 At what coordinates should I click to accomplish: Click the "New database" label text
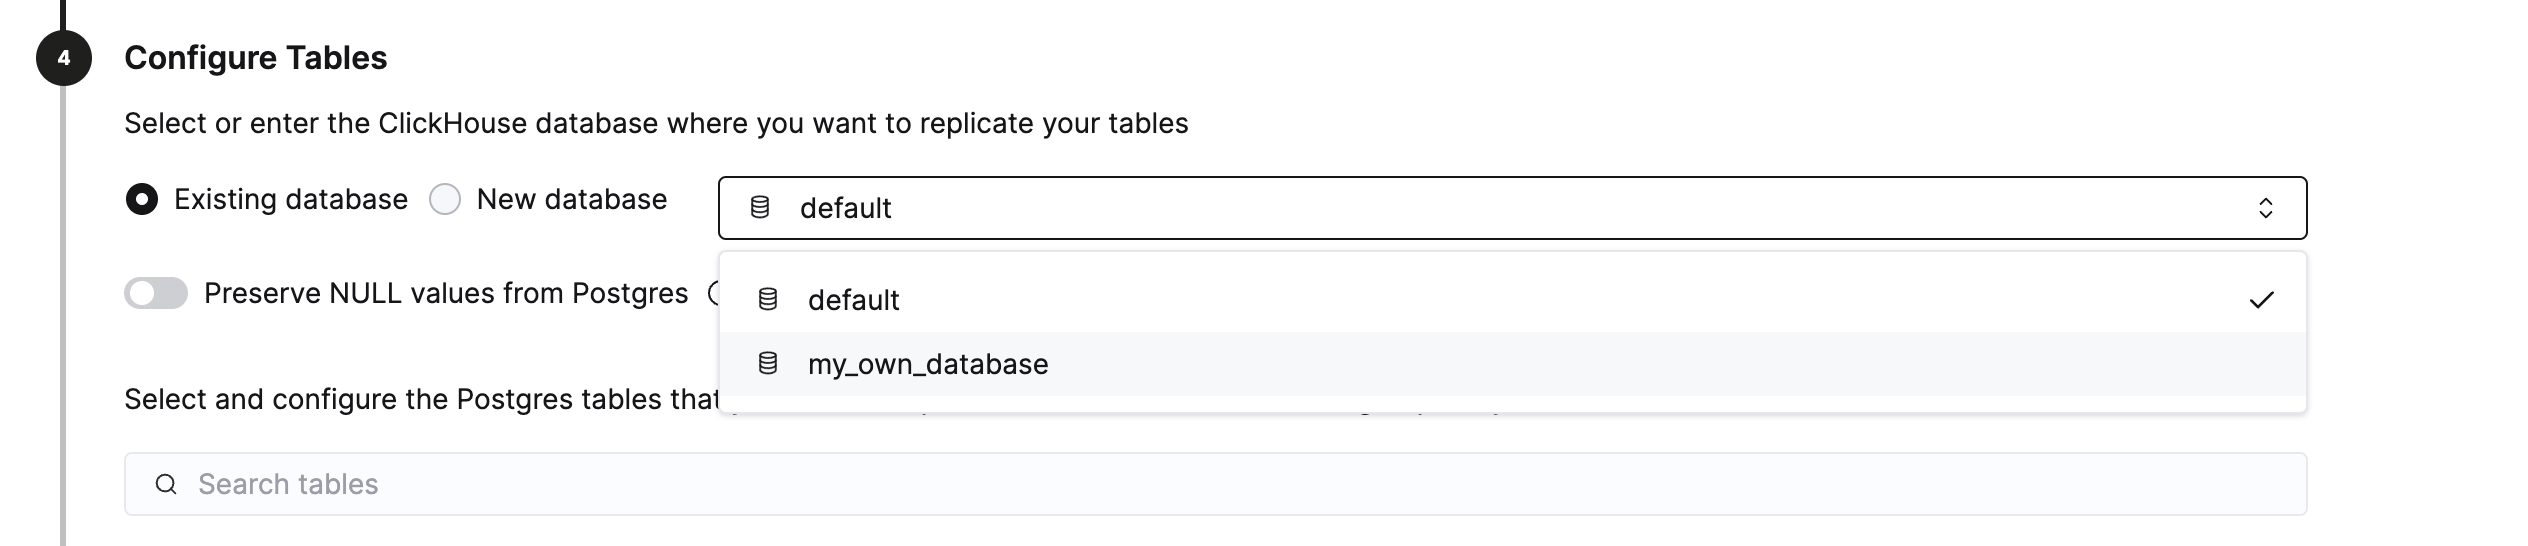tap(572, 200)
